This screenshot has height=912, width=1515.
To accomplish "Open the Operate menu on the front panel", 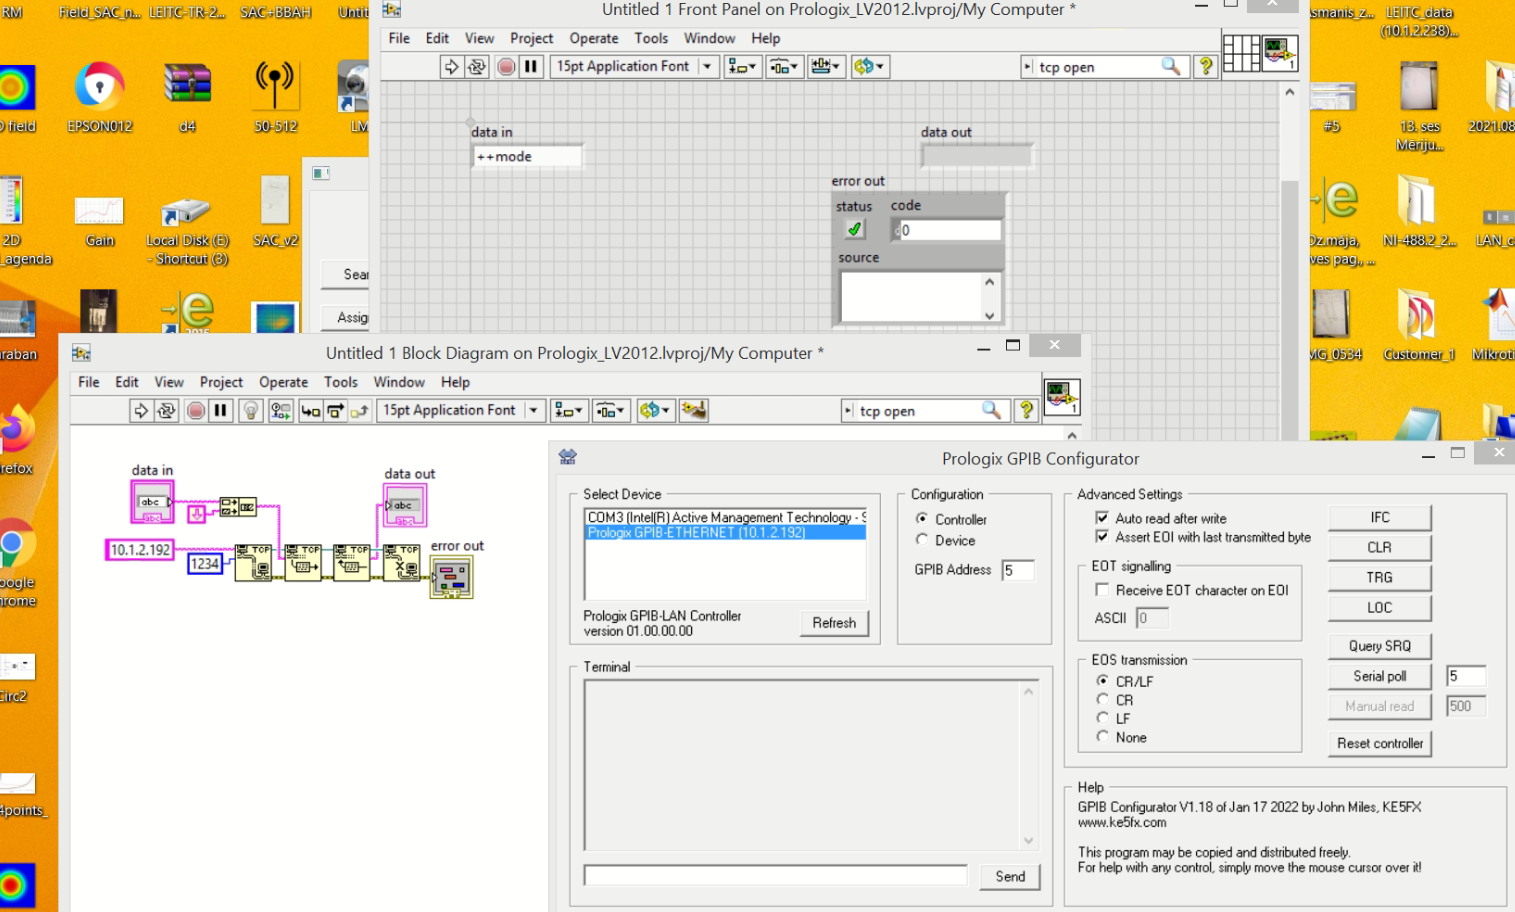I will point(594,38).
